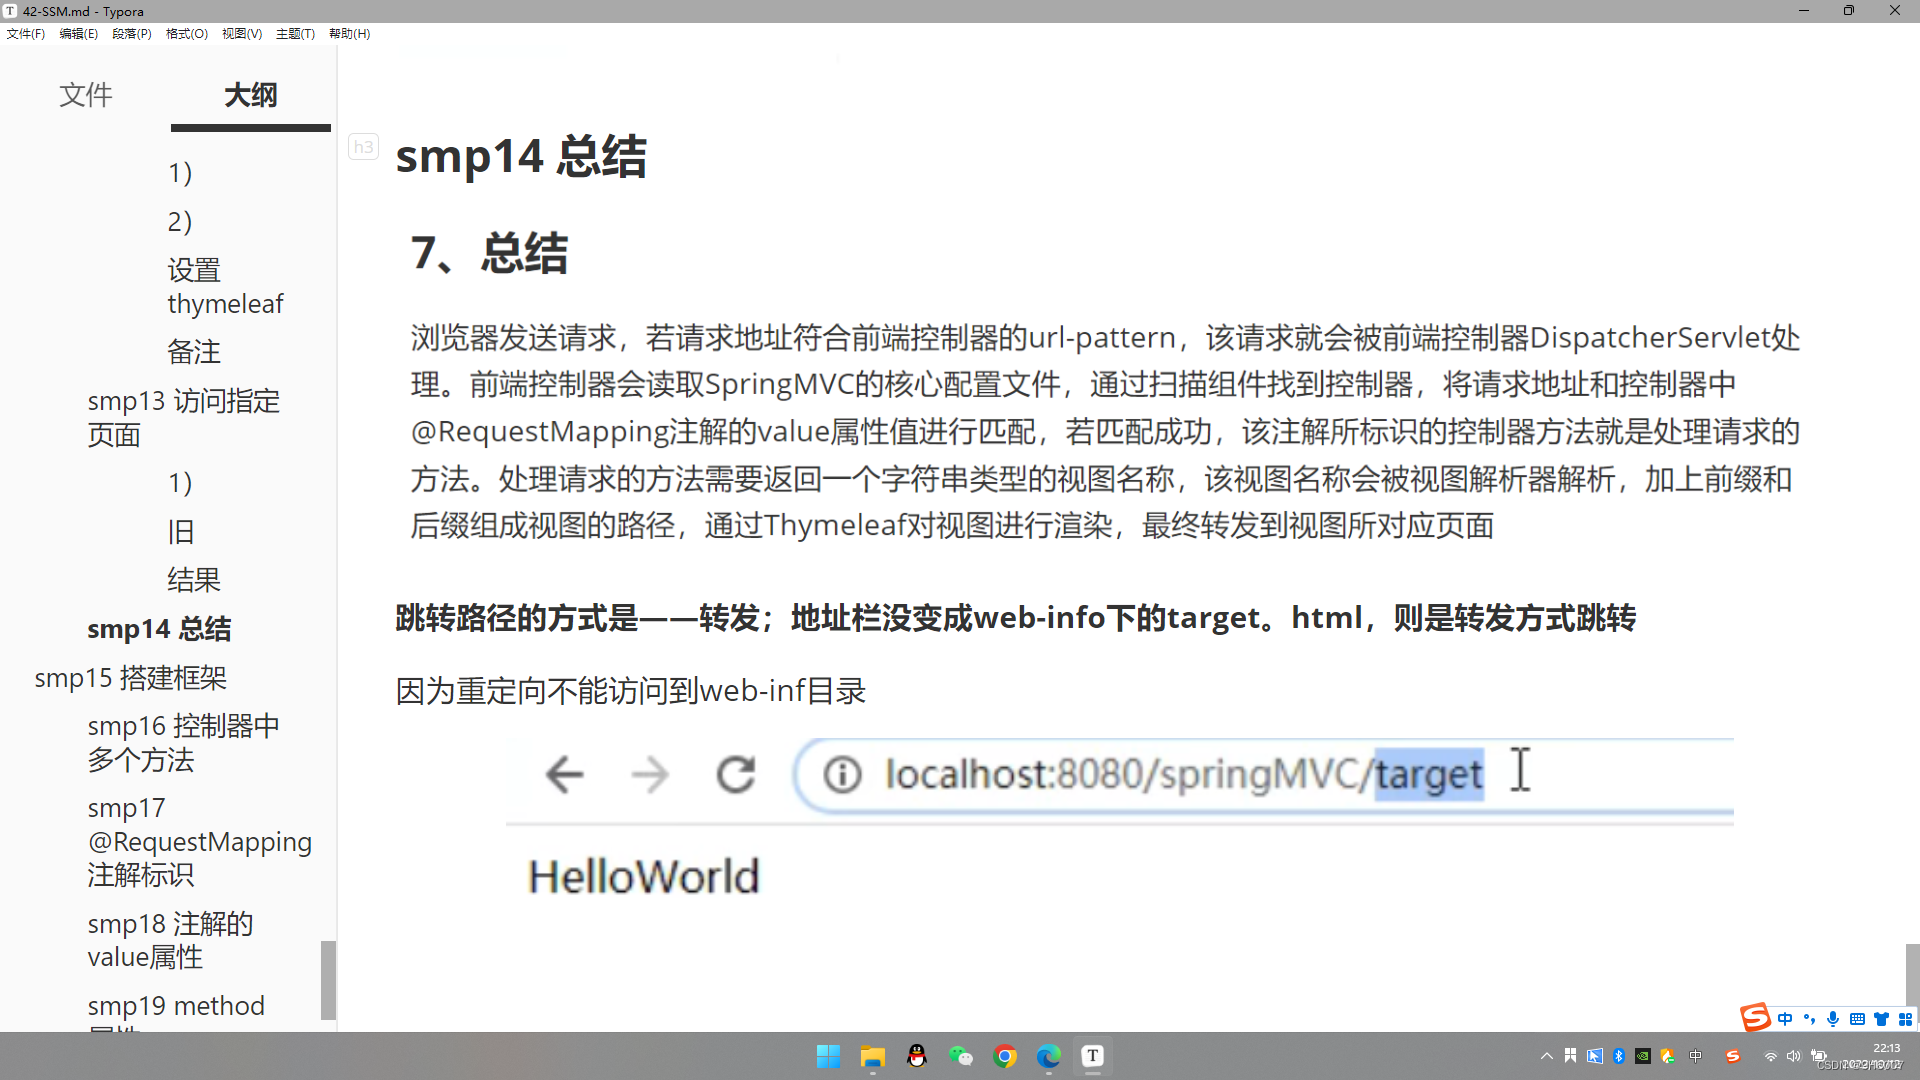The image size is (1920, 1080).
Task: Toggle Bluetooth from the system tray
Action: [1620, 1056]
